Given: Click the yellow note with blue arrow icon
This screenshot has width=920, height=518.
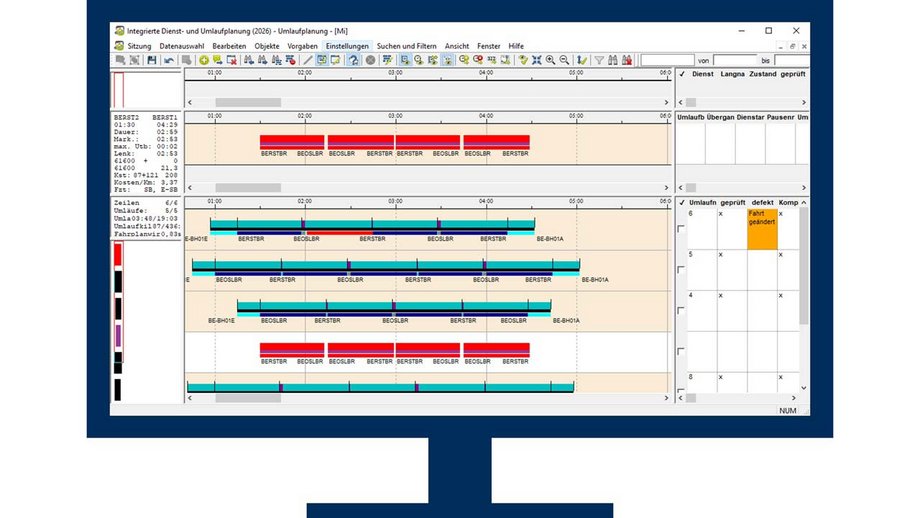Looking at the screenshot, I should (x=218, y=60).
